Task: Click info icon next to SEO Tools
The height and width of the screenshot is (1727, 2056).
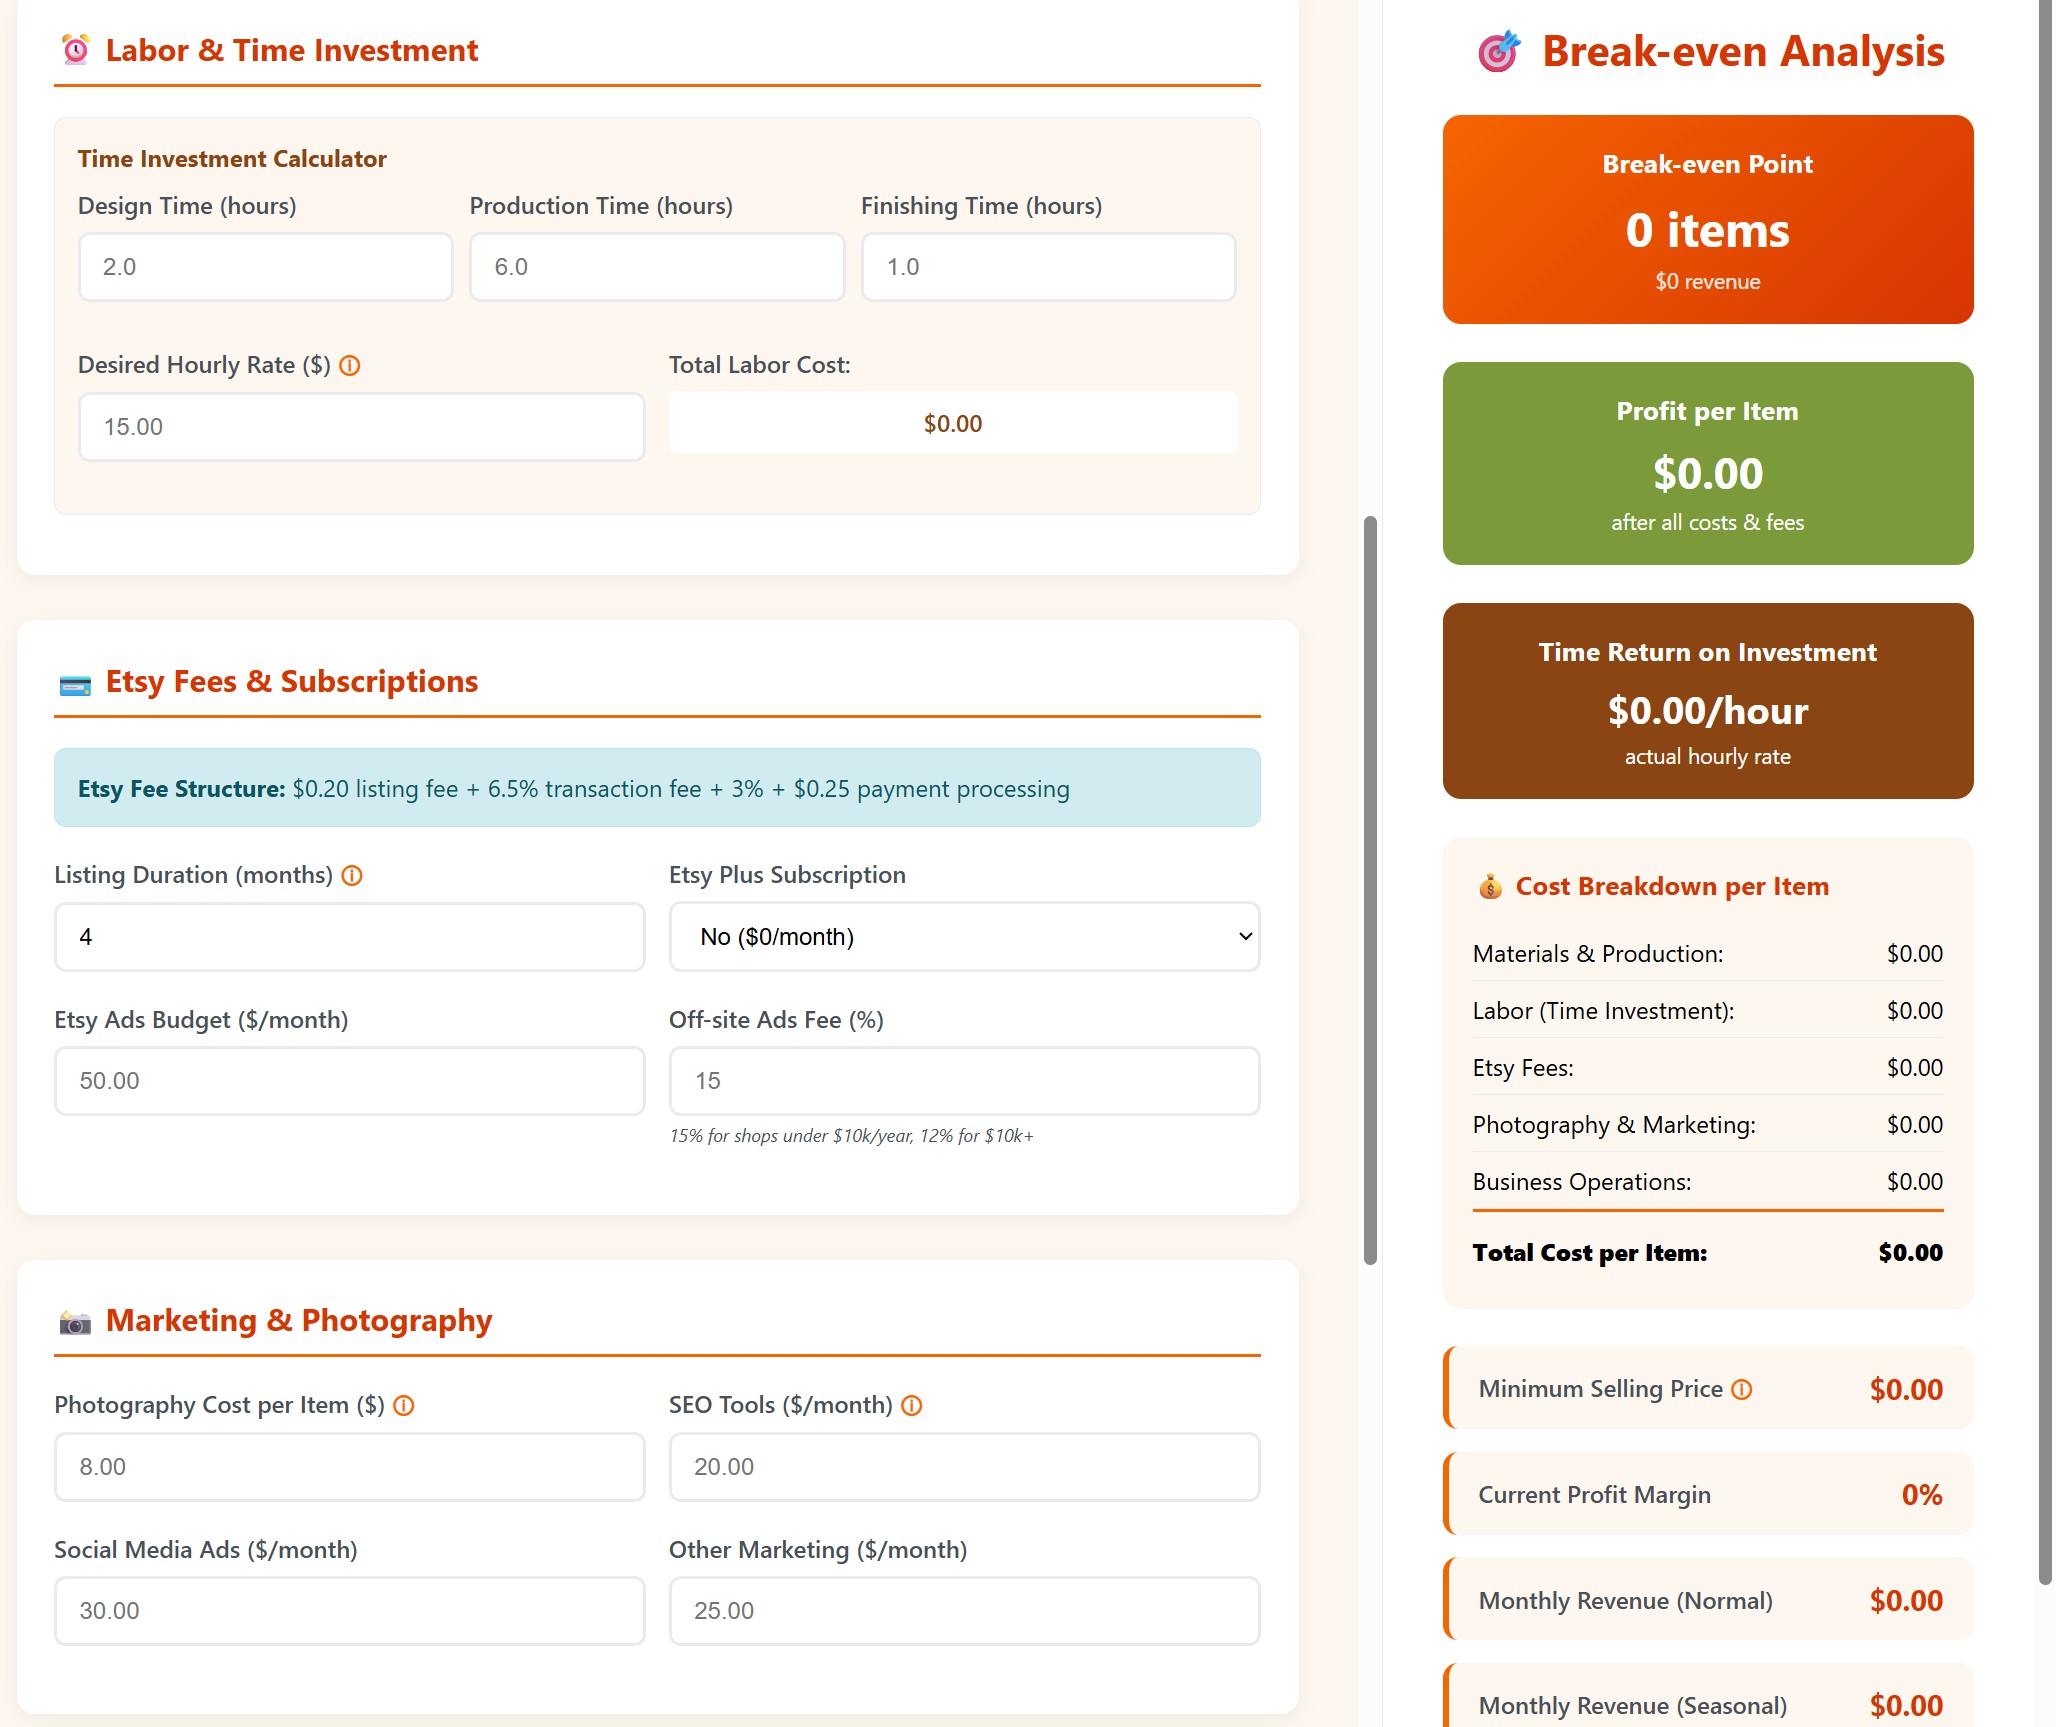Action: (x=911, y=1406)
